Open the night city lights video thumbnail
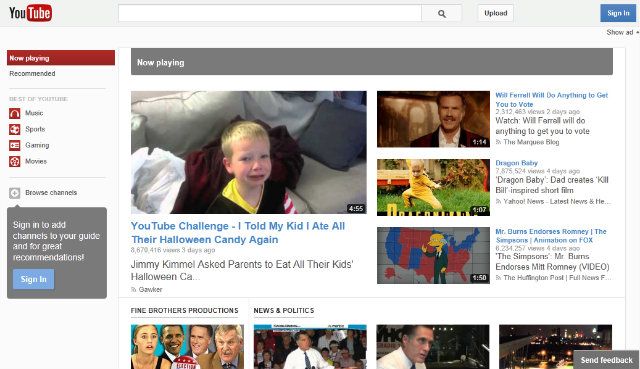Screen dimensions: 640x369 pos(556,347)
